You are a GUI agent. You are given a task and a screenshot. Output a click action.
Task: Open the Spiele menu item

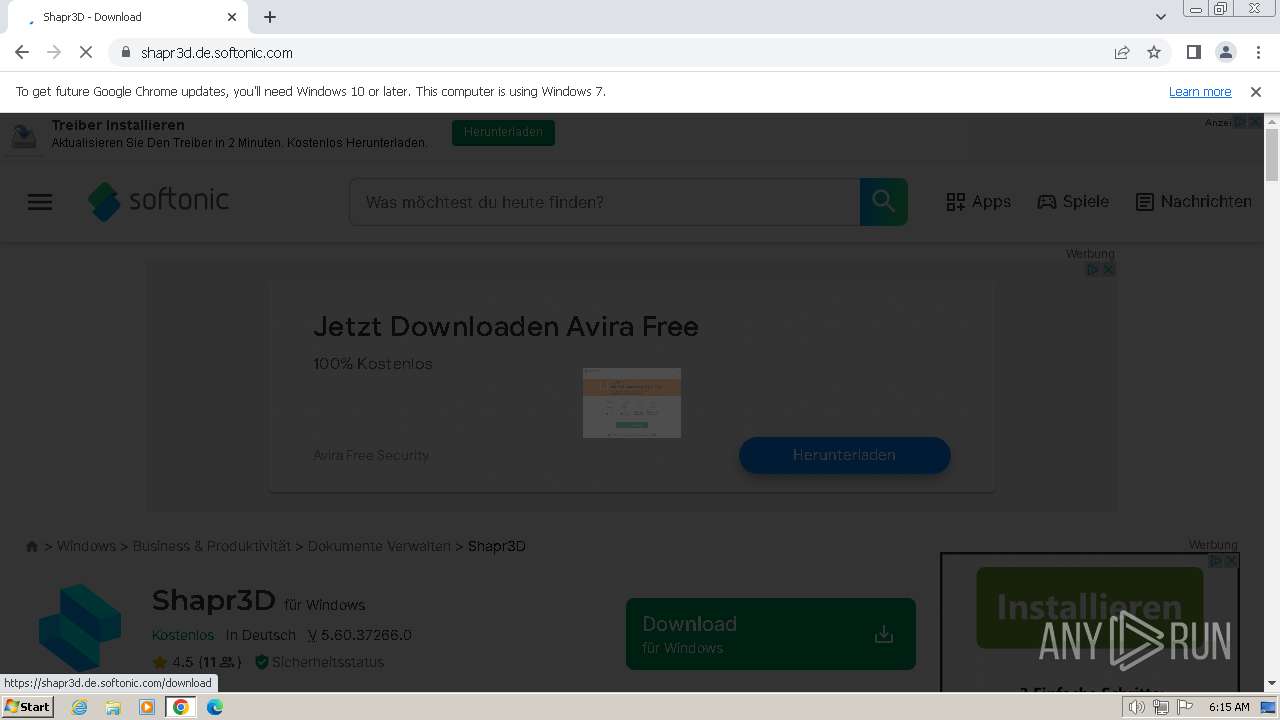click(x=1073, y=201)
